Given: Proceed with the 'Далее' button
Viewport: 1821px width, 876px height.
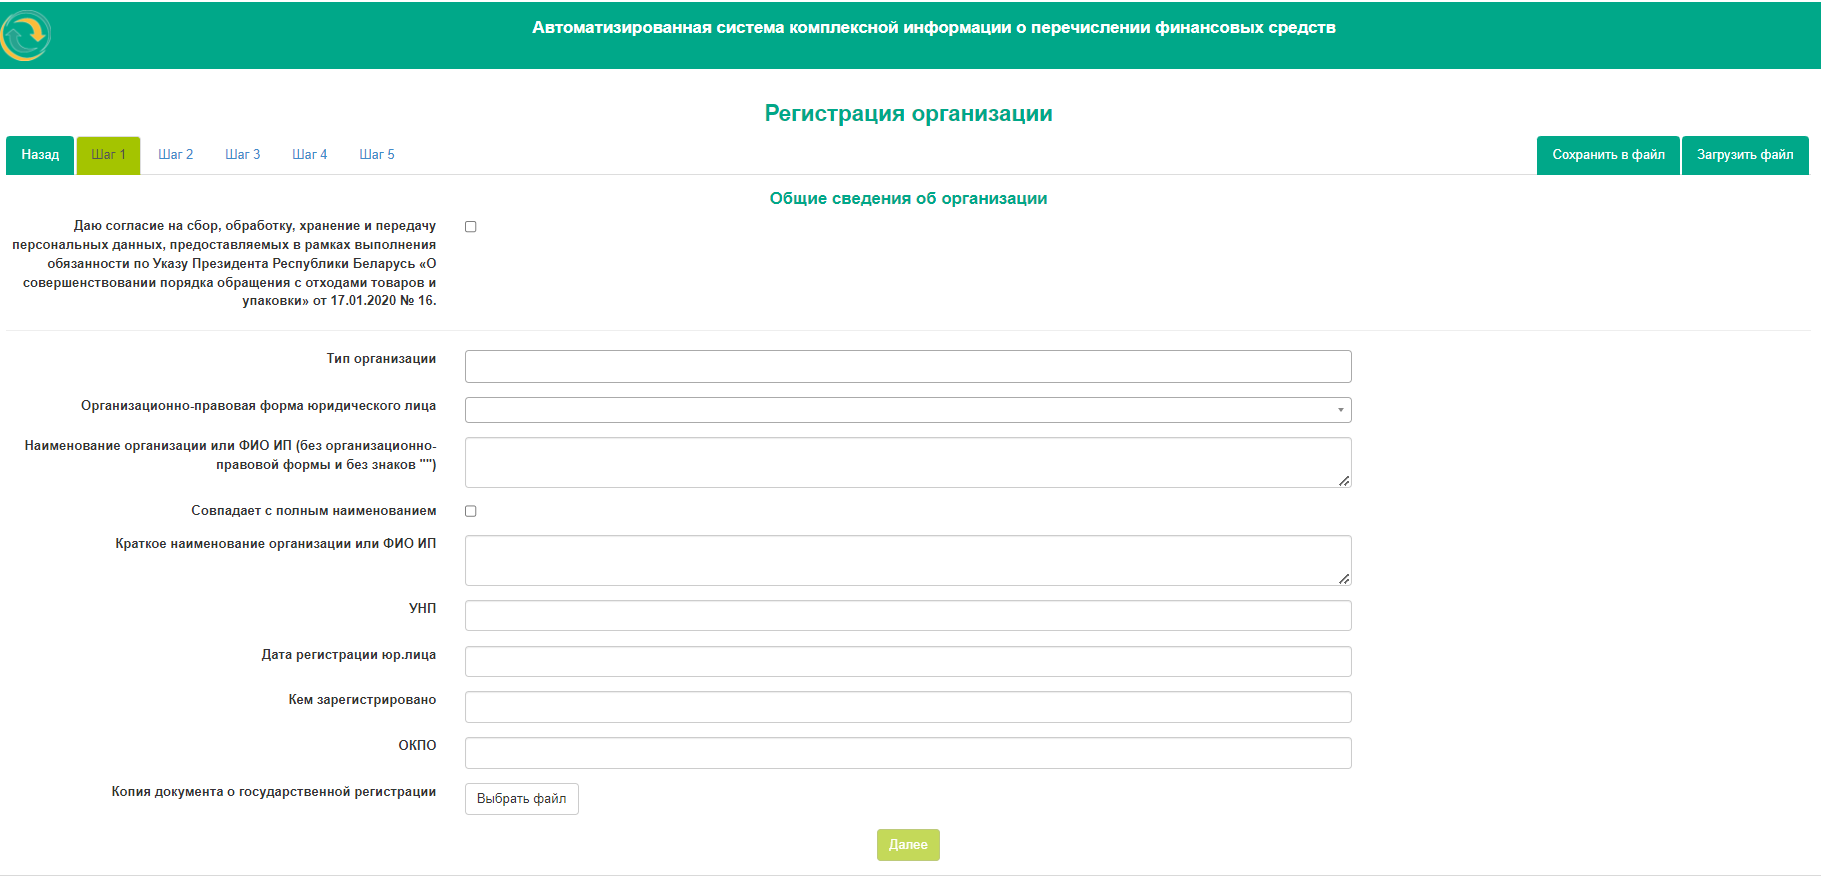Looking at the screenshot, I should pos(908,845).
